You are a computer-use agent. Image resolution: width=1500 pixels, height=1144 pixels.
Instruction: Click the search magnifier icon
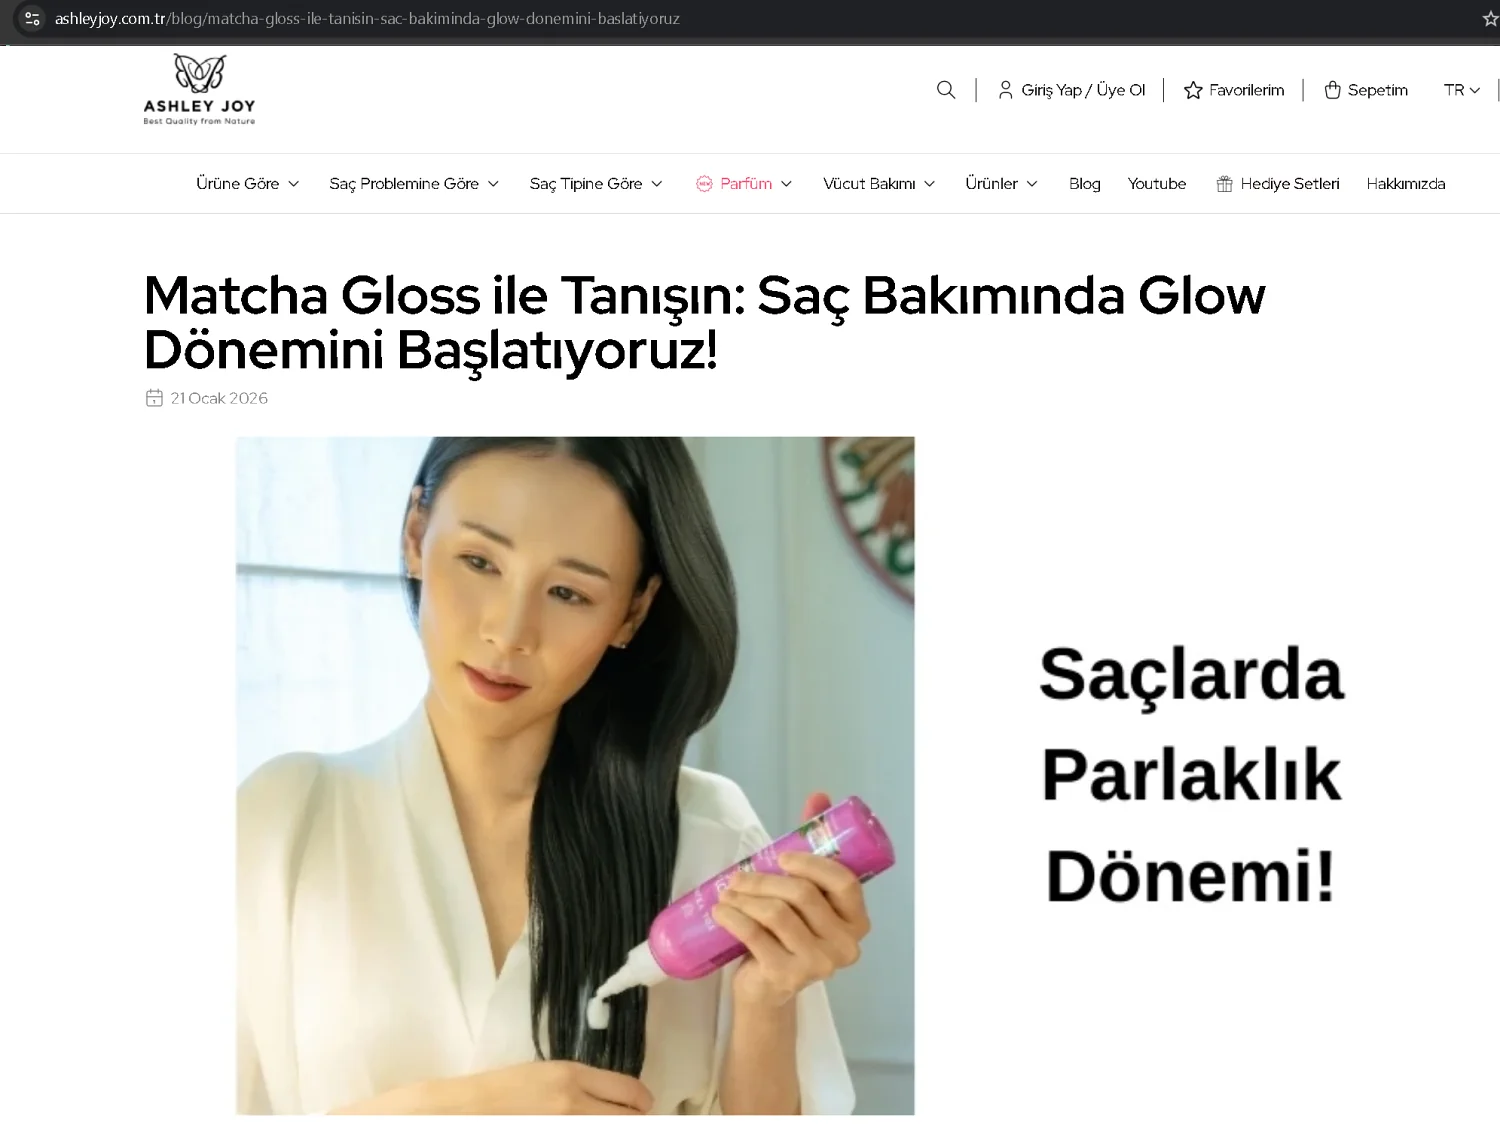(x=946, y=90)
